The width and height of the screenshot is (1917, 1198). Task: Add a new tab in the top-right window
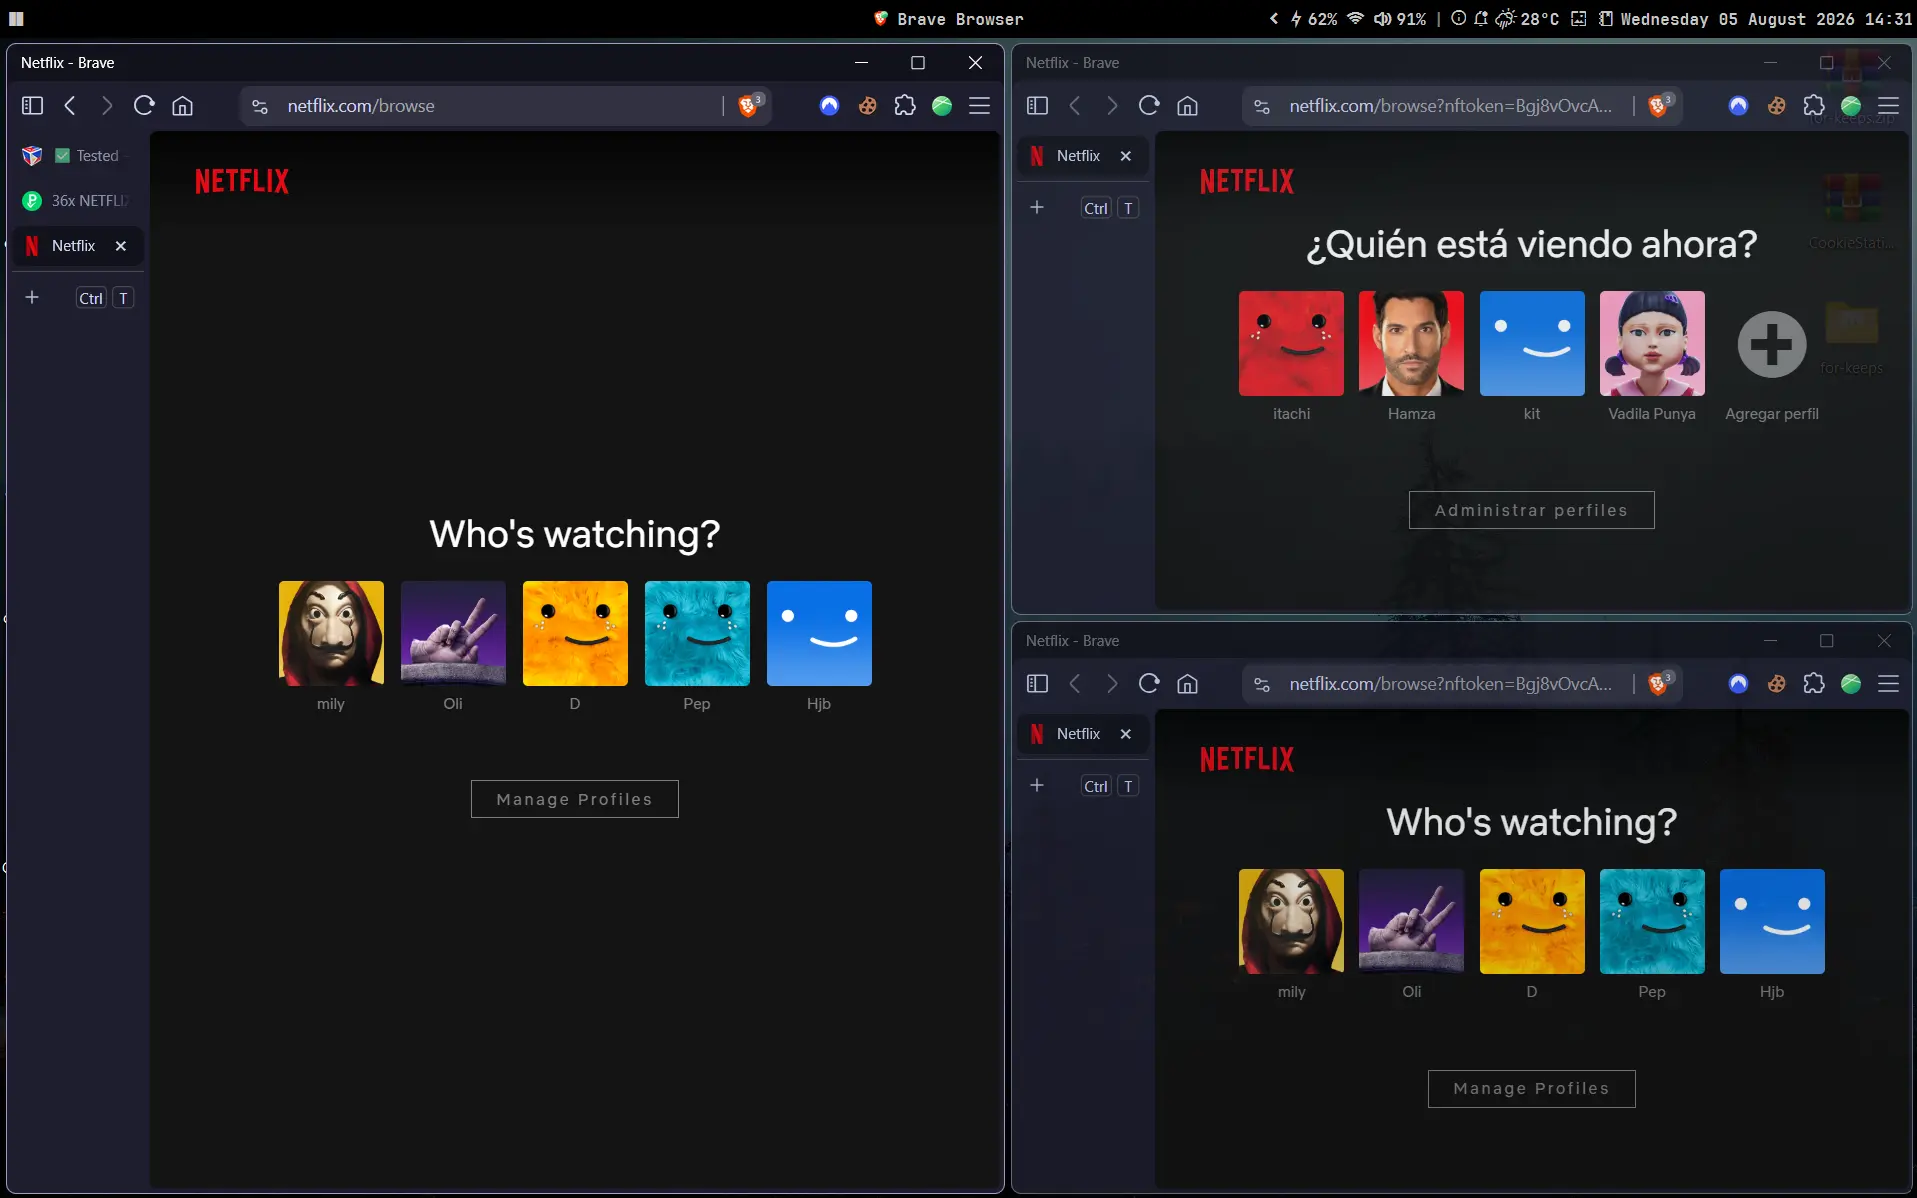click(1037, 208)
